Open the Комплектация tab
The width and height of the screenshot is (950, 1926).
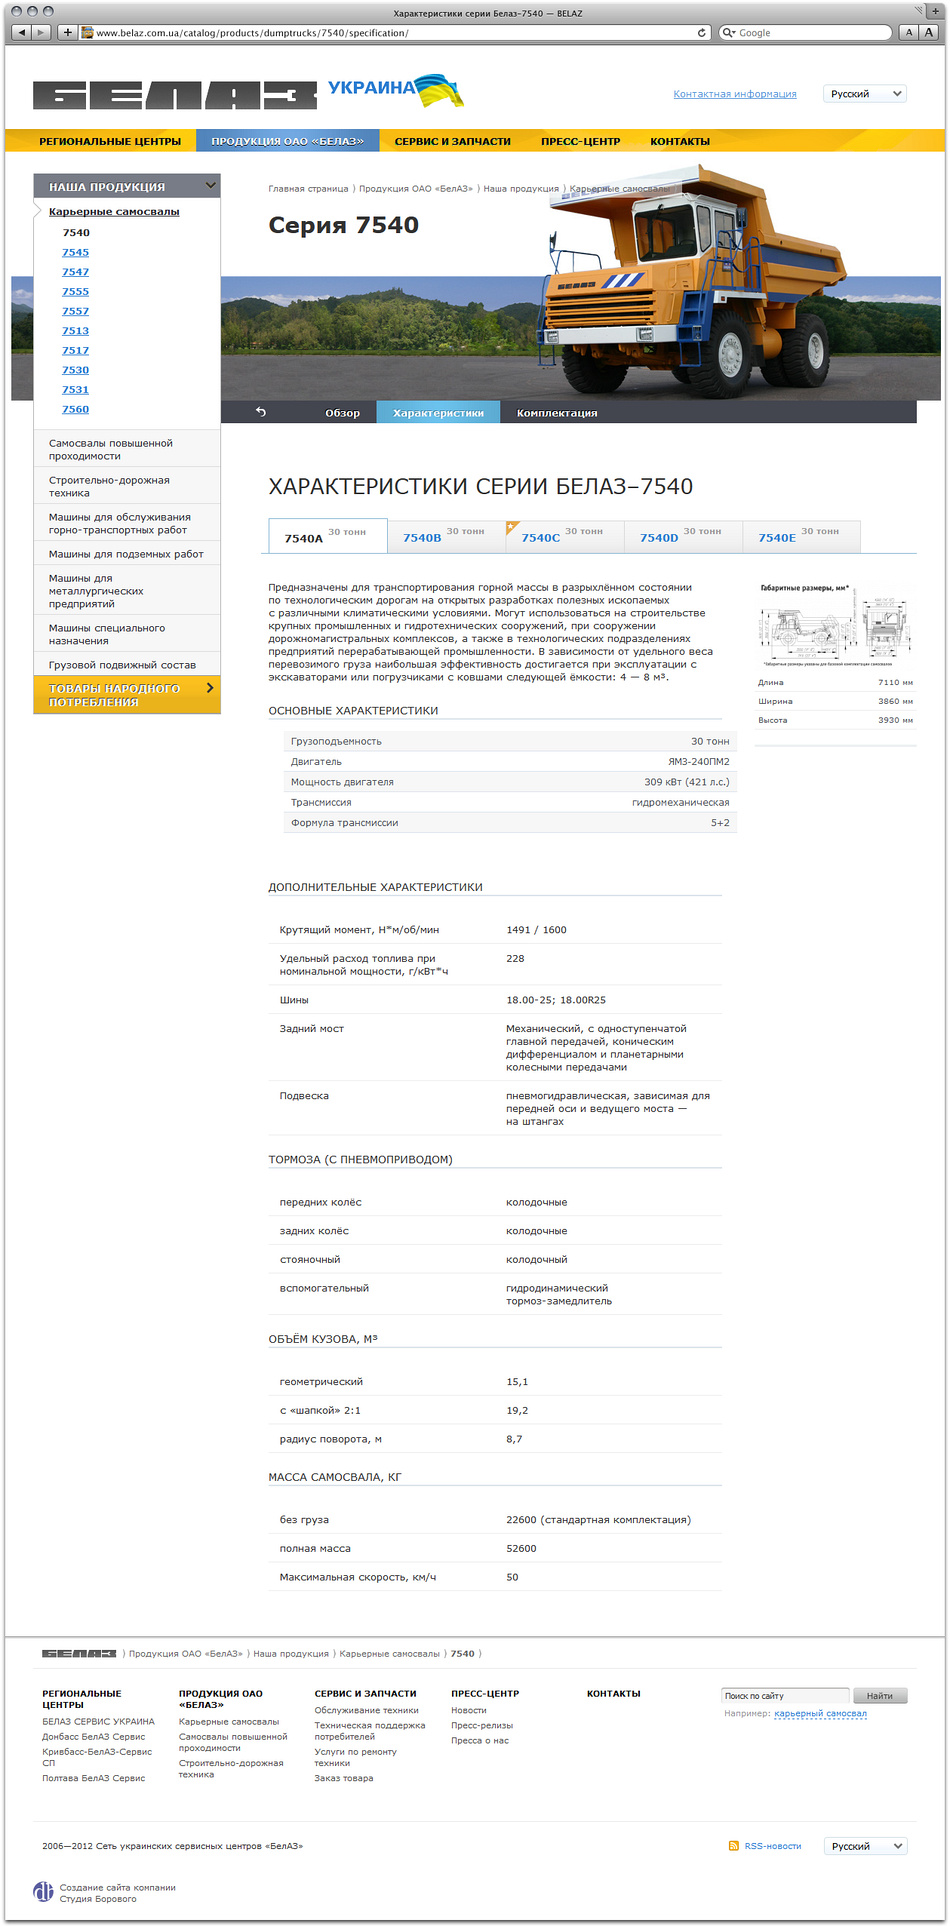pyautogui.click(x=557, y=413)
